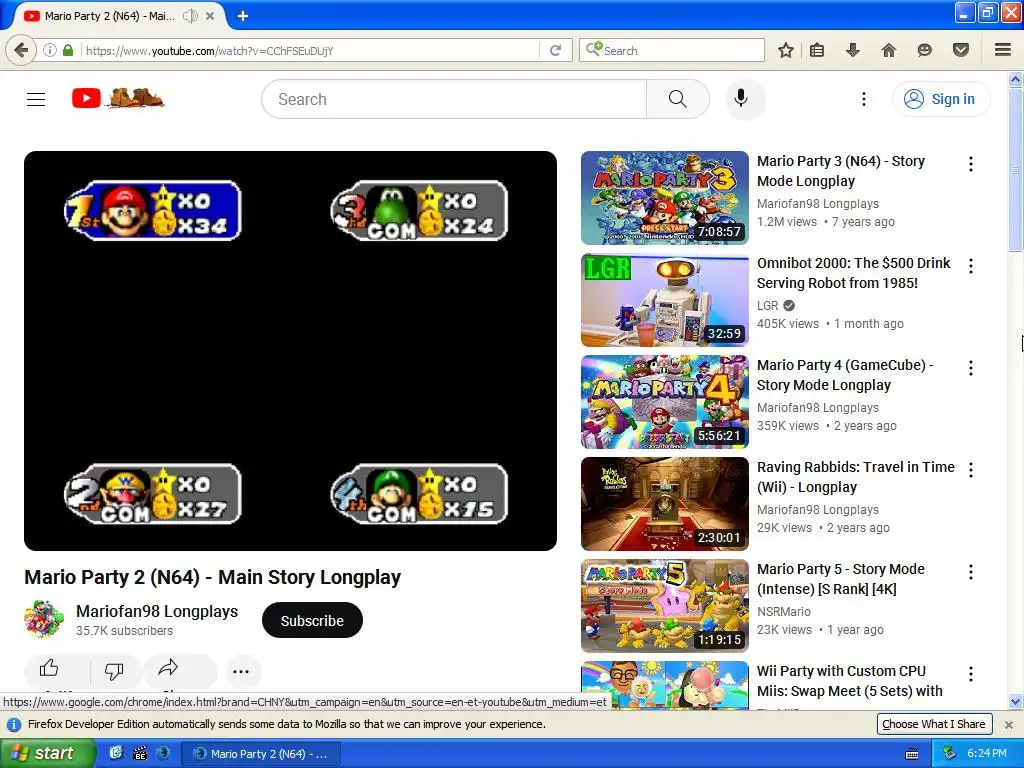Open more actions ellipsis under video
Screen dimensions: 1024x768
coord(241,671)
